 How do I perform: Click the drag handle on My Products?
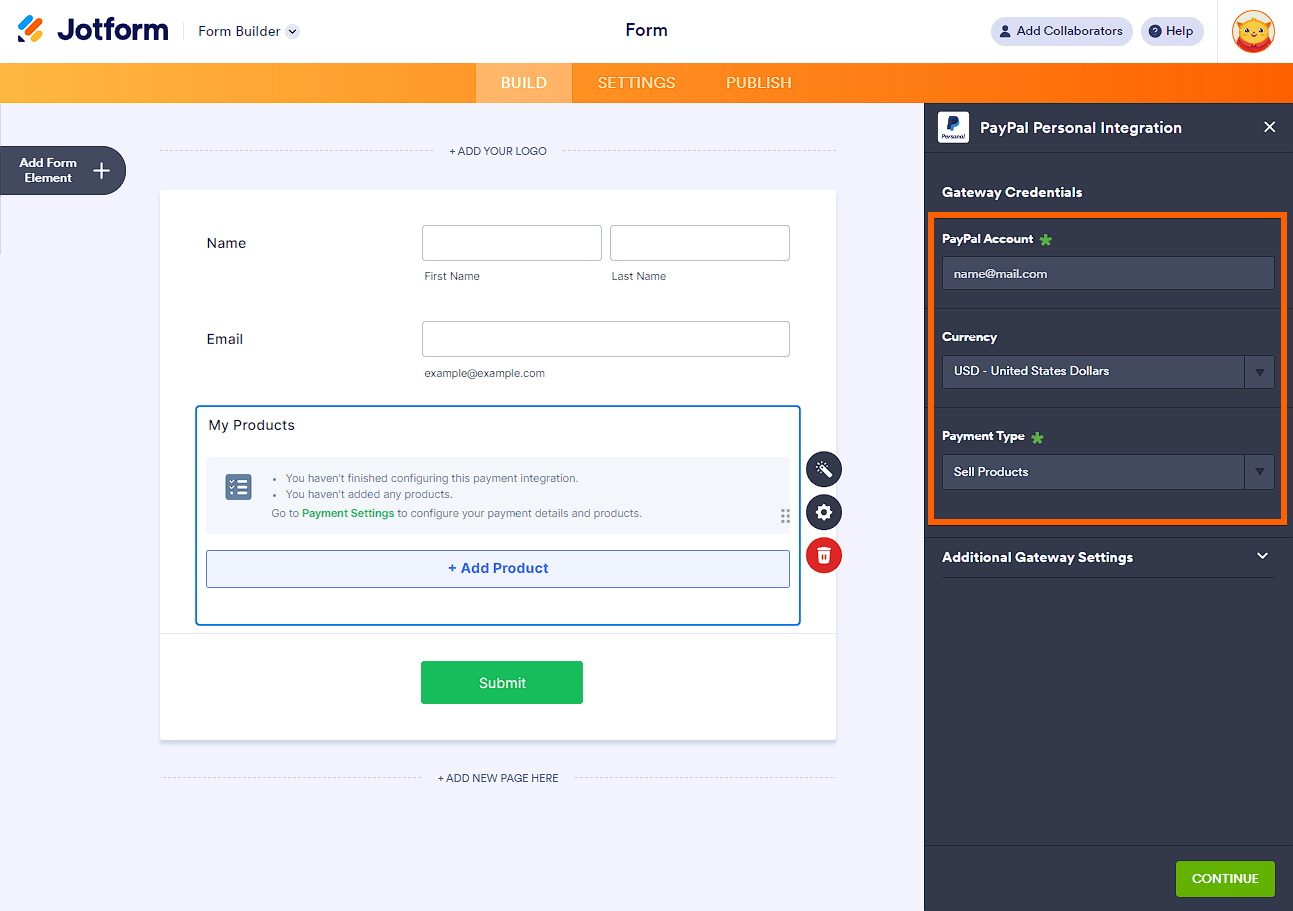tap(785, 516)
